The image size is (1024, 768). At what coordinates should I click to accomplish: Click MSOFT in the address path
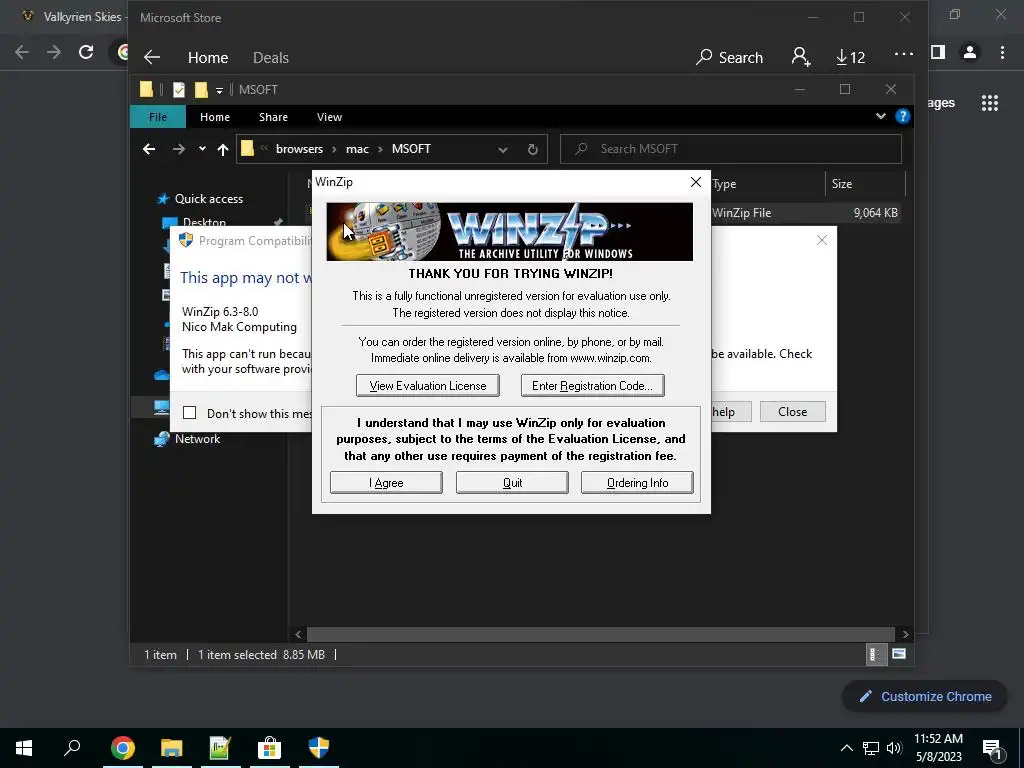click(411, 149)
